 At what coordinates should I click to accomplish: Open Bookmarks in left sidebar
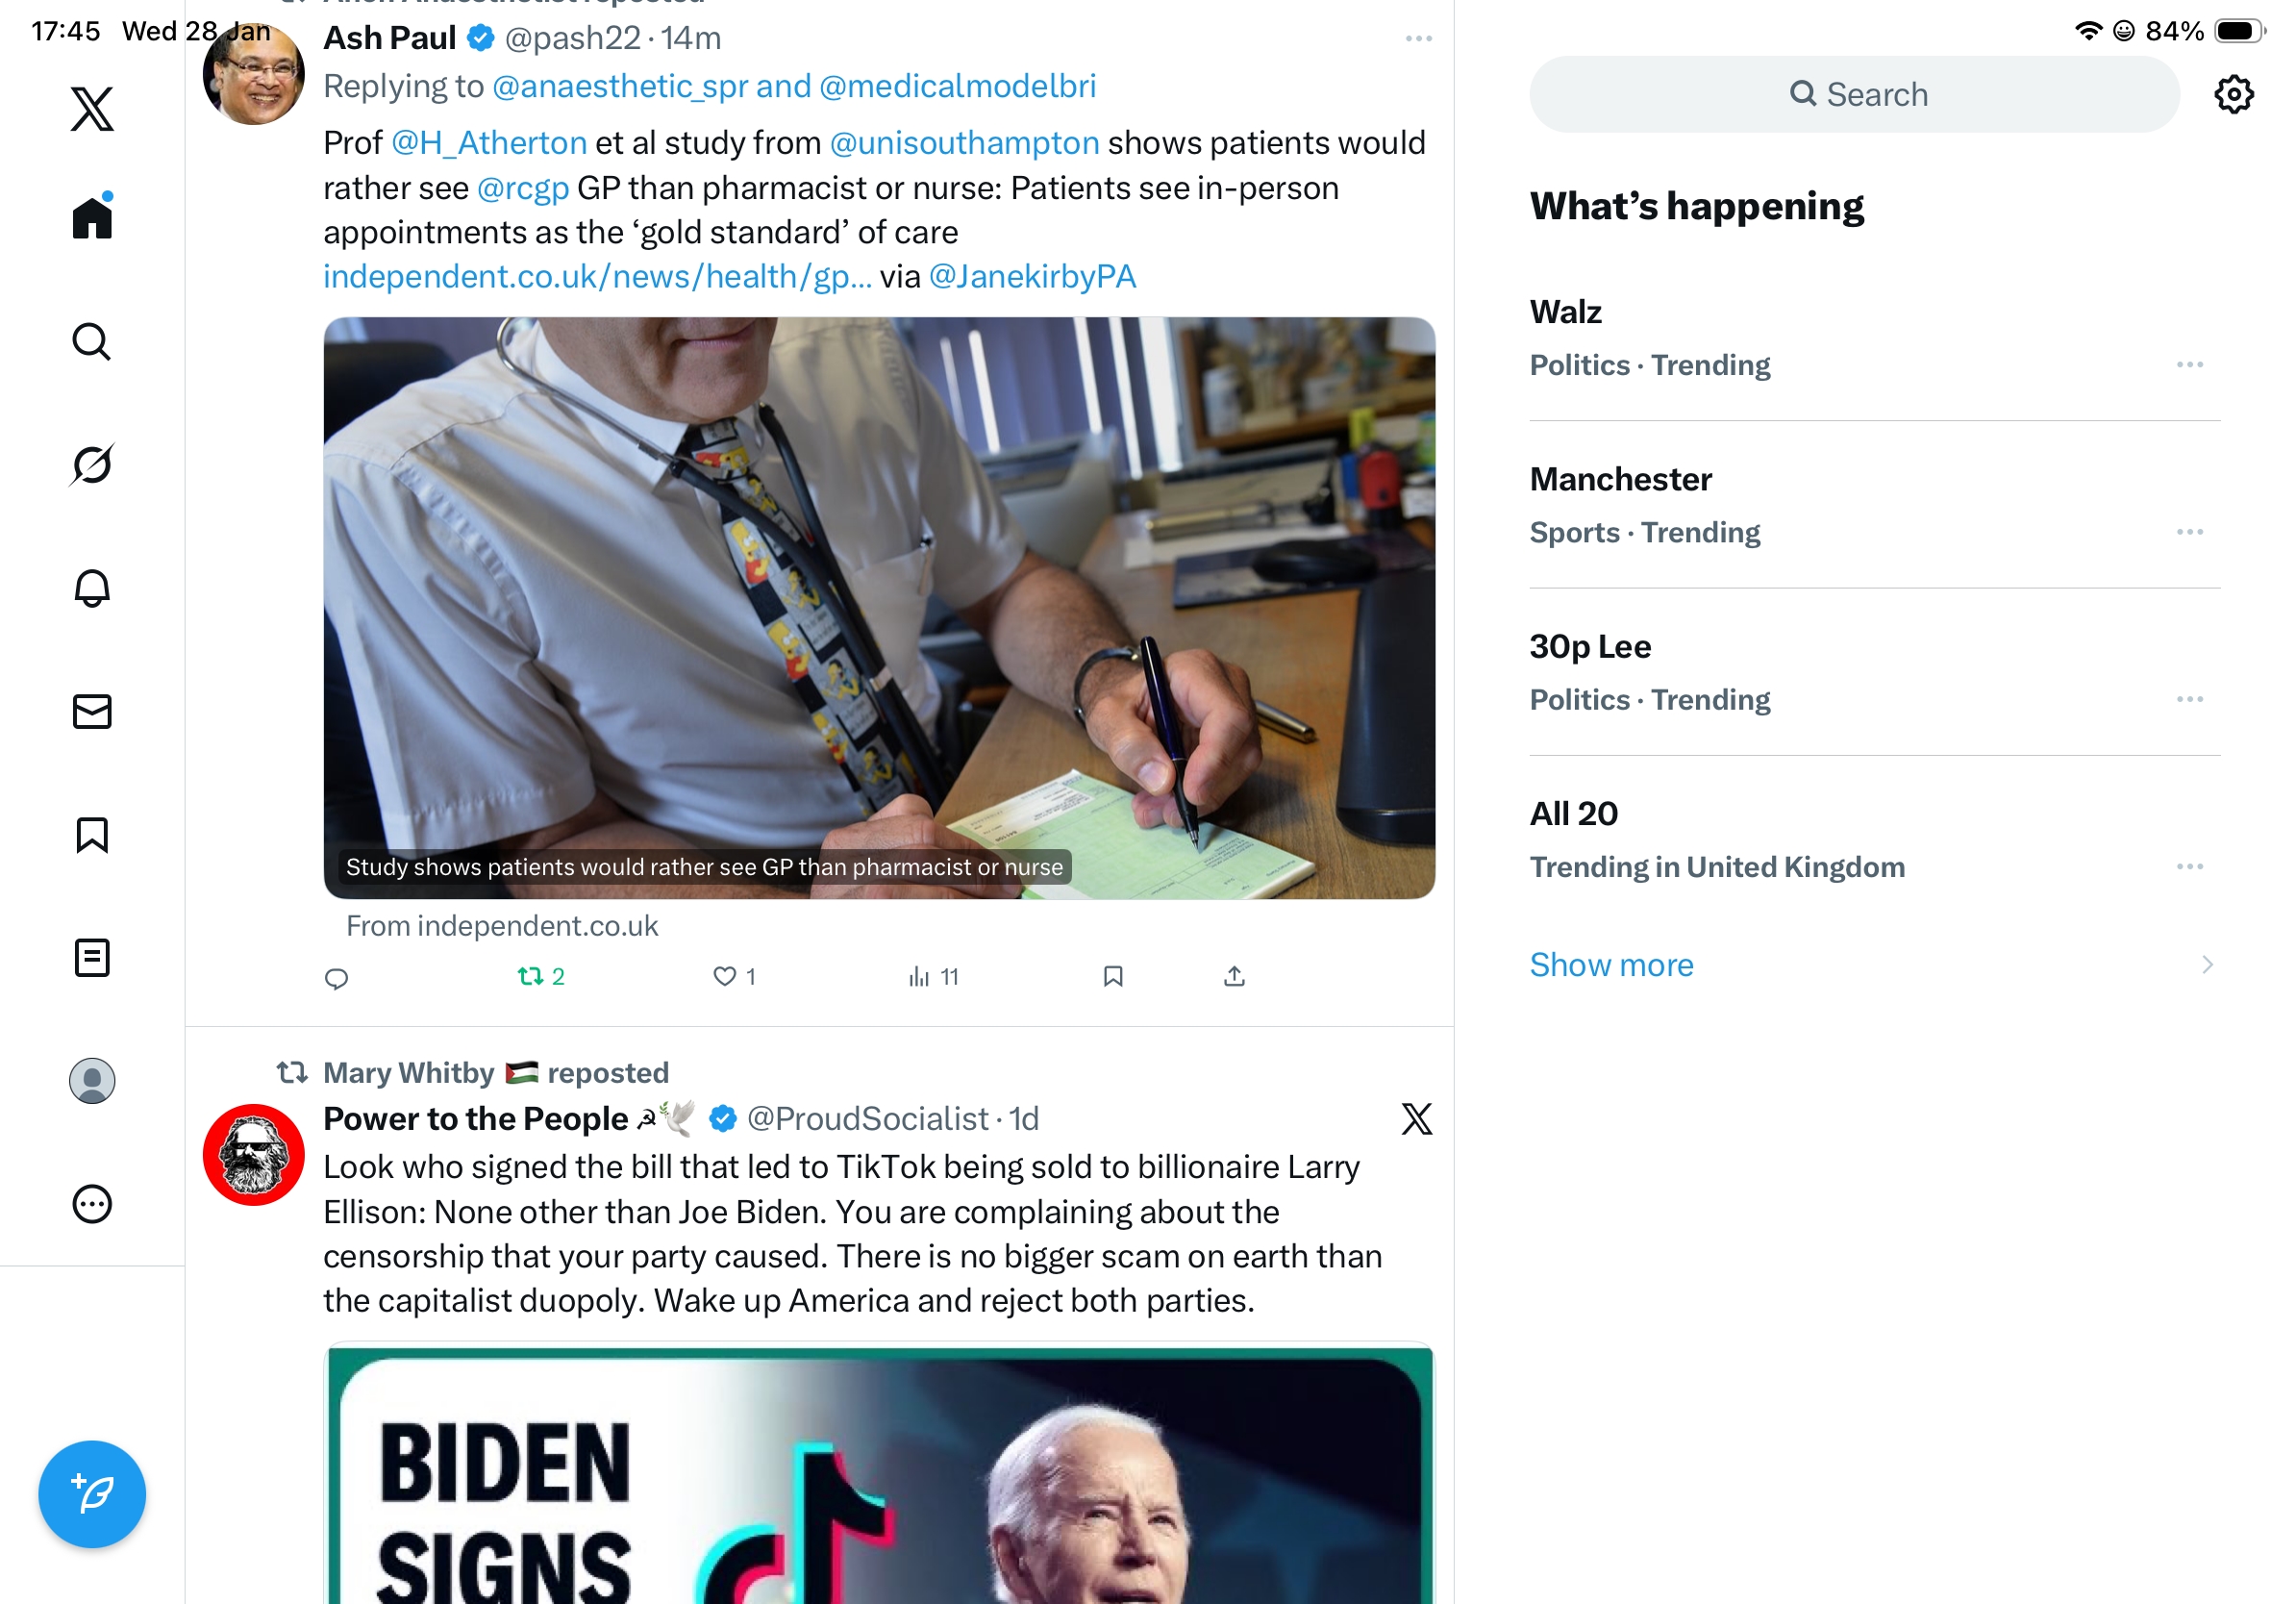92,835
